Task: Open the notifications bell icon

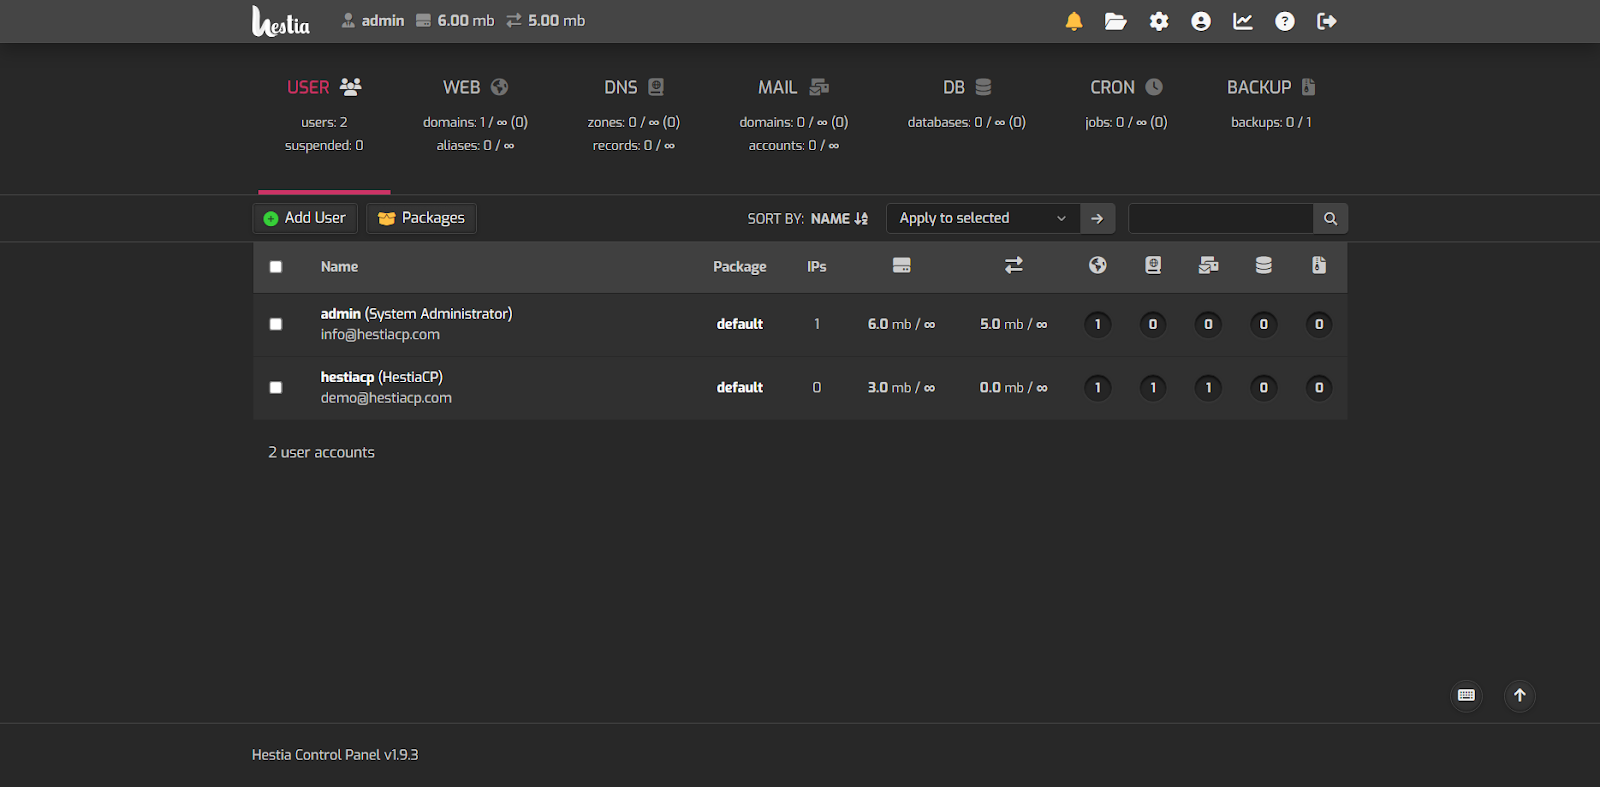Action: (x=1074, y=21)
